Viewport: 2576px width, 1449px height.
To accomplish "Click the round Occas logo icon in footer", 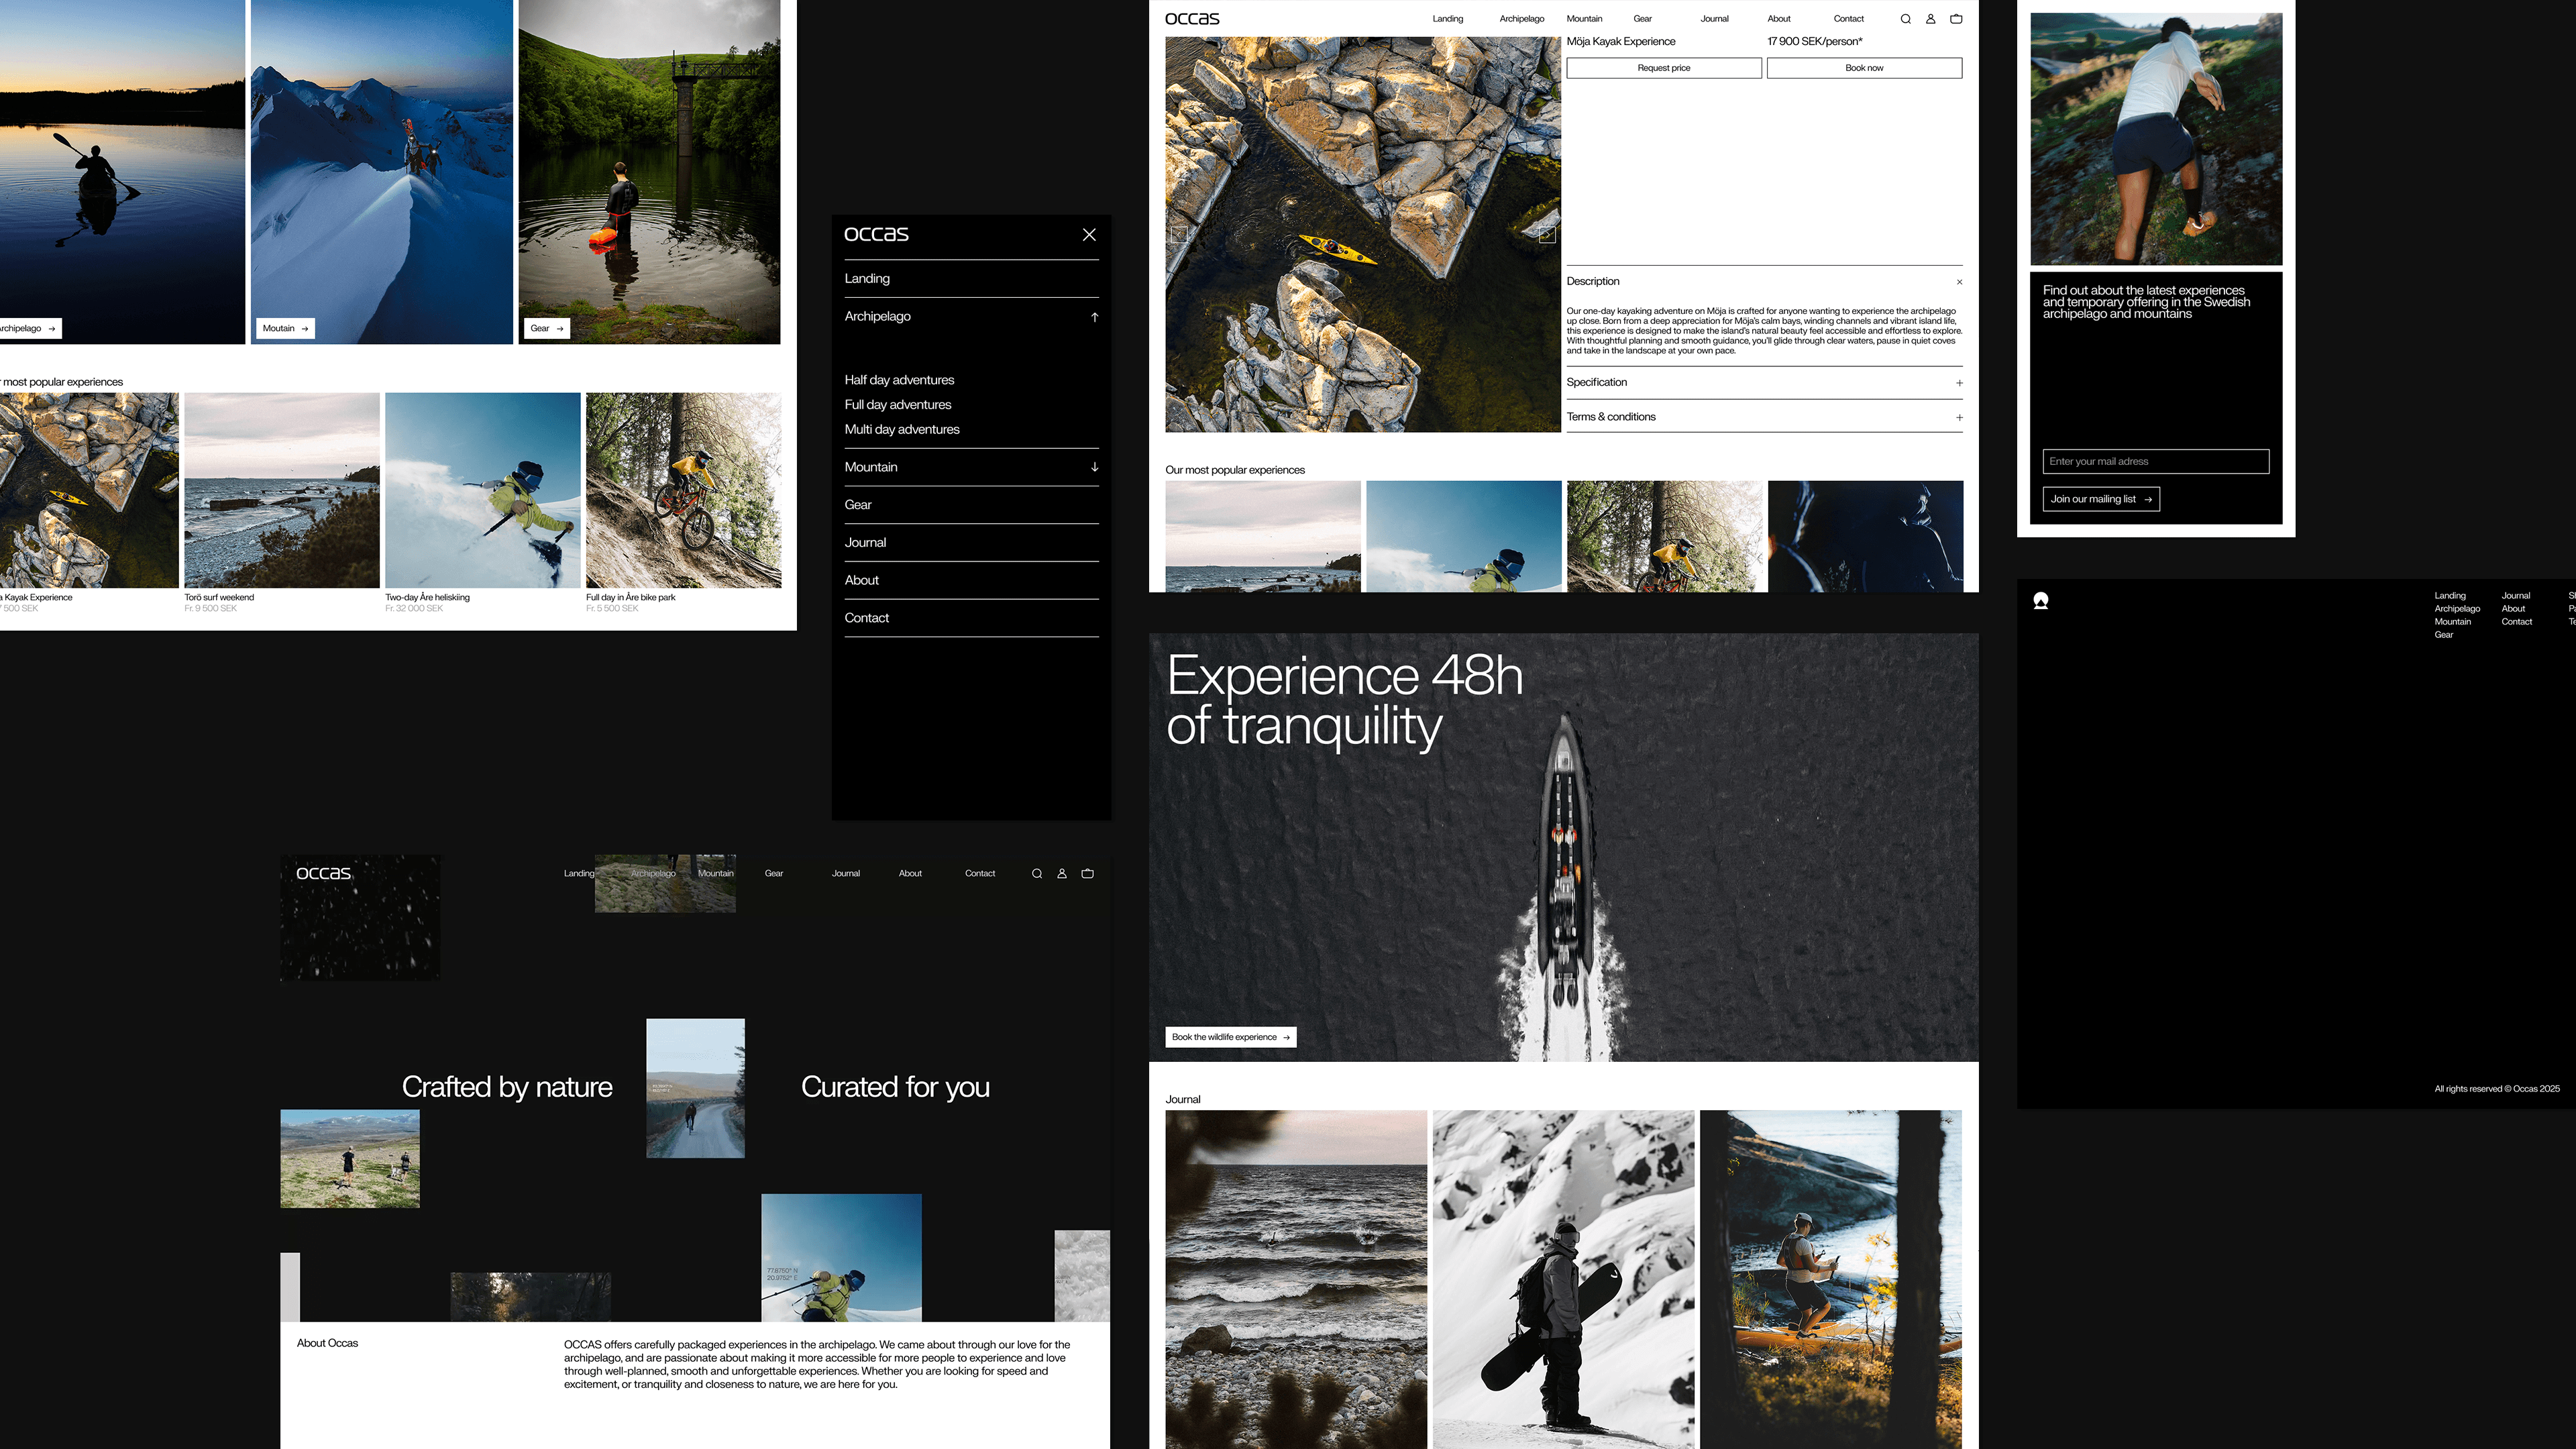I will [2041, 601].
